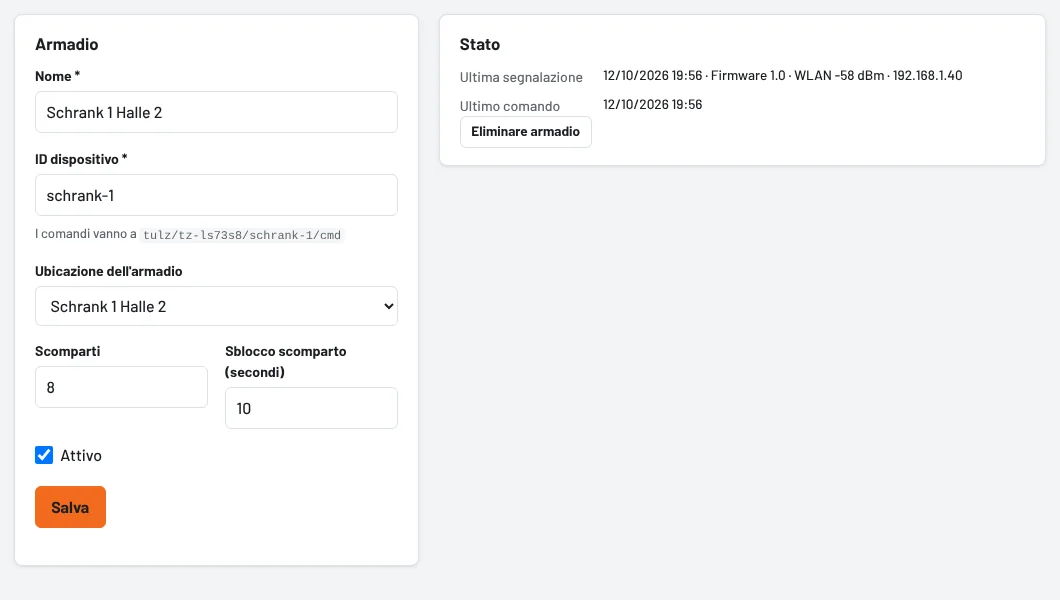
Task: Click the Scomparti number field
Action: coord(121,387)
